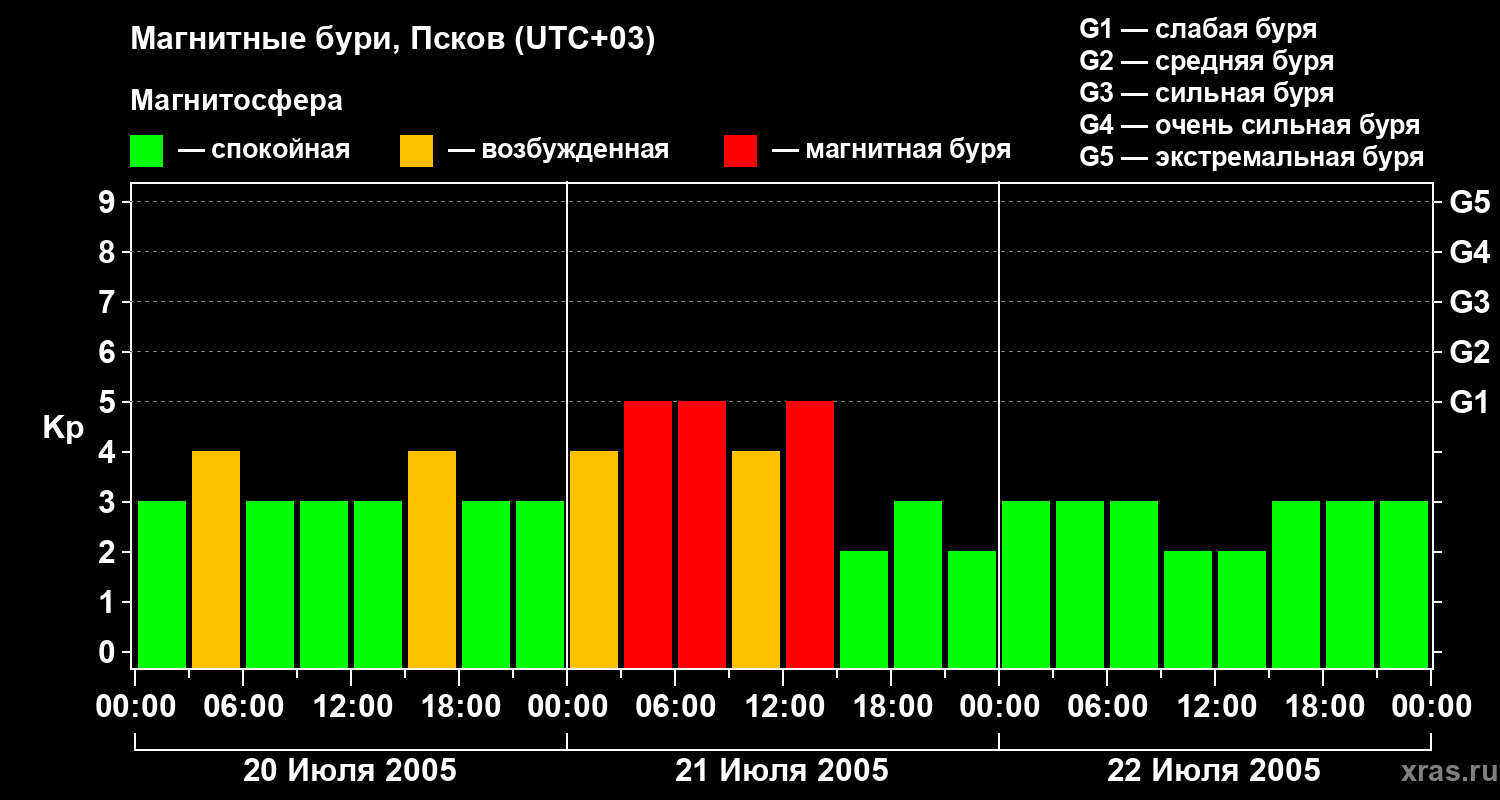Click the right-axis G3 label beside the chart

pyautogui.click(x=1470, y=302)
